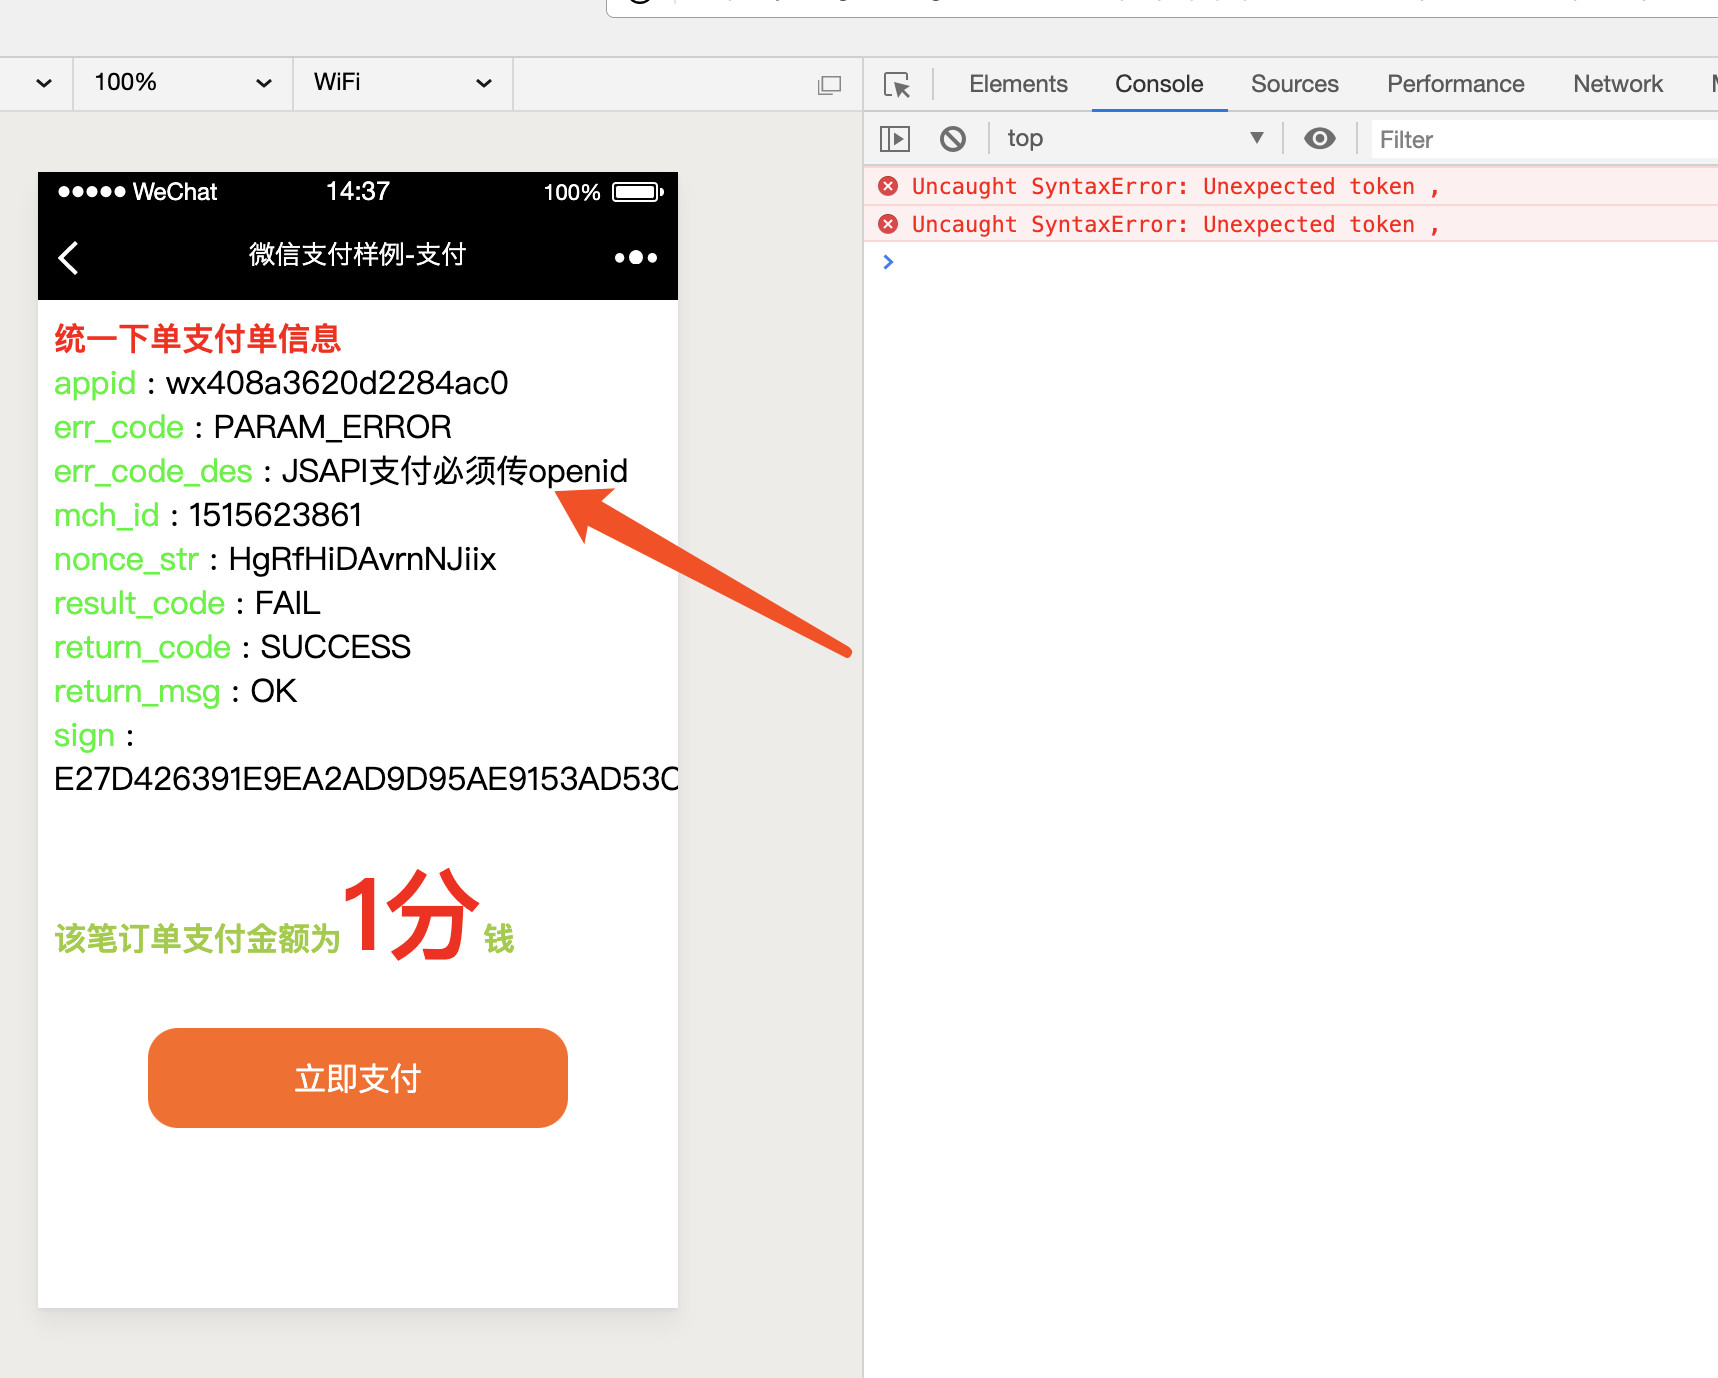
Task: Open the three-dot menu in WeChat header
Action: click(x=636, y=258)
